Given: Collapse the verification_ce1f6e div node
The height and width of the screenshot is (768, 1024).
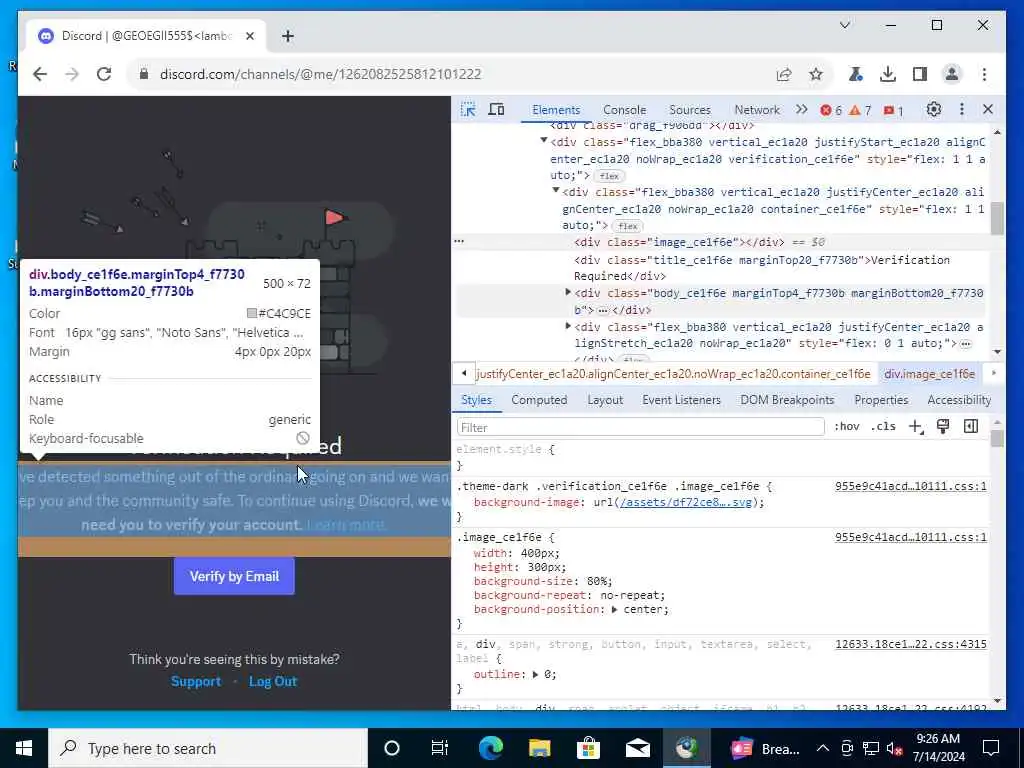Looking at the screenshot, I should click(x=543, y=140).
